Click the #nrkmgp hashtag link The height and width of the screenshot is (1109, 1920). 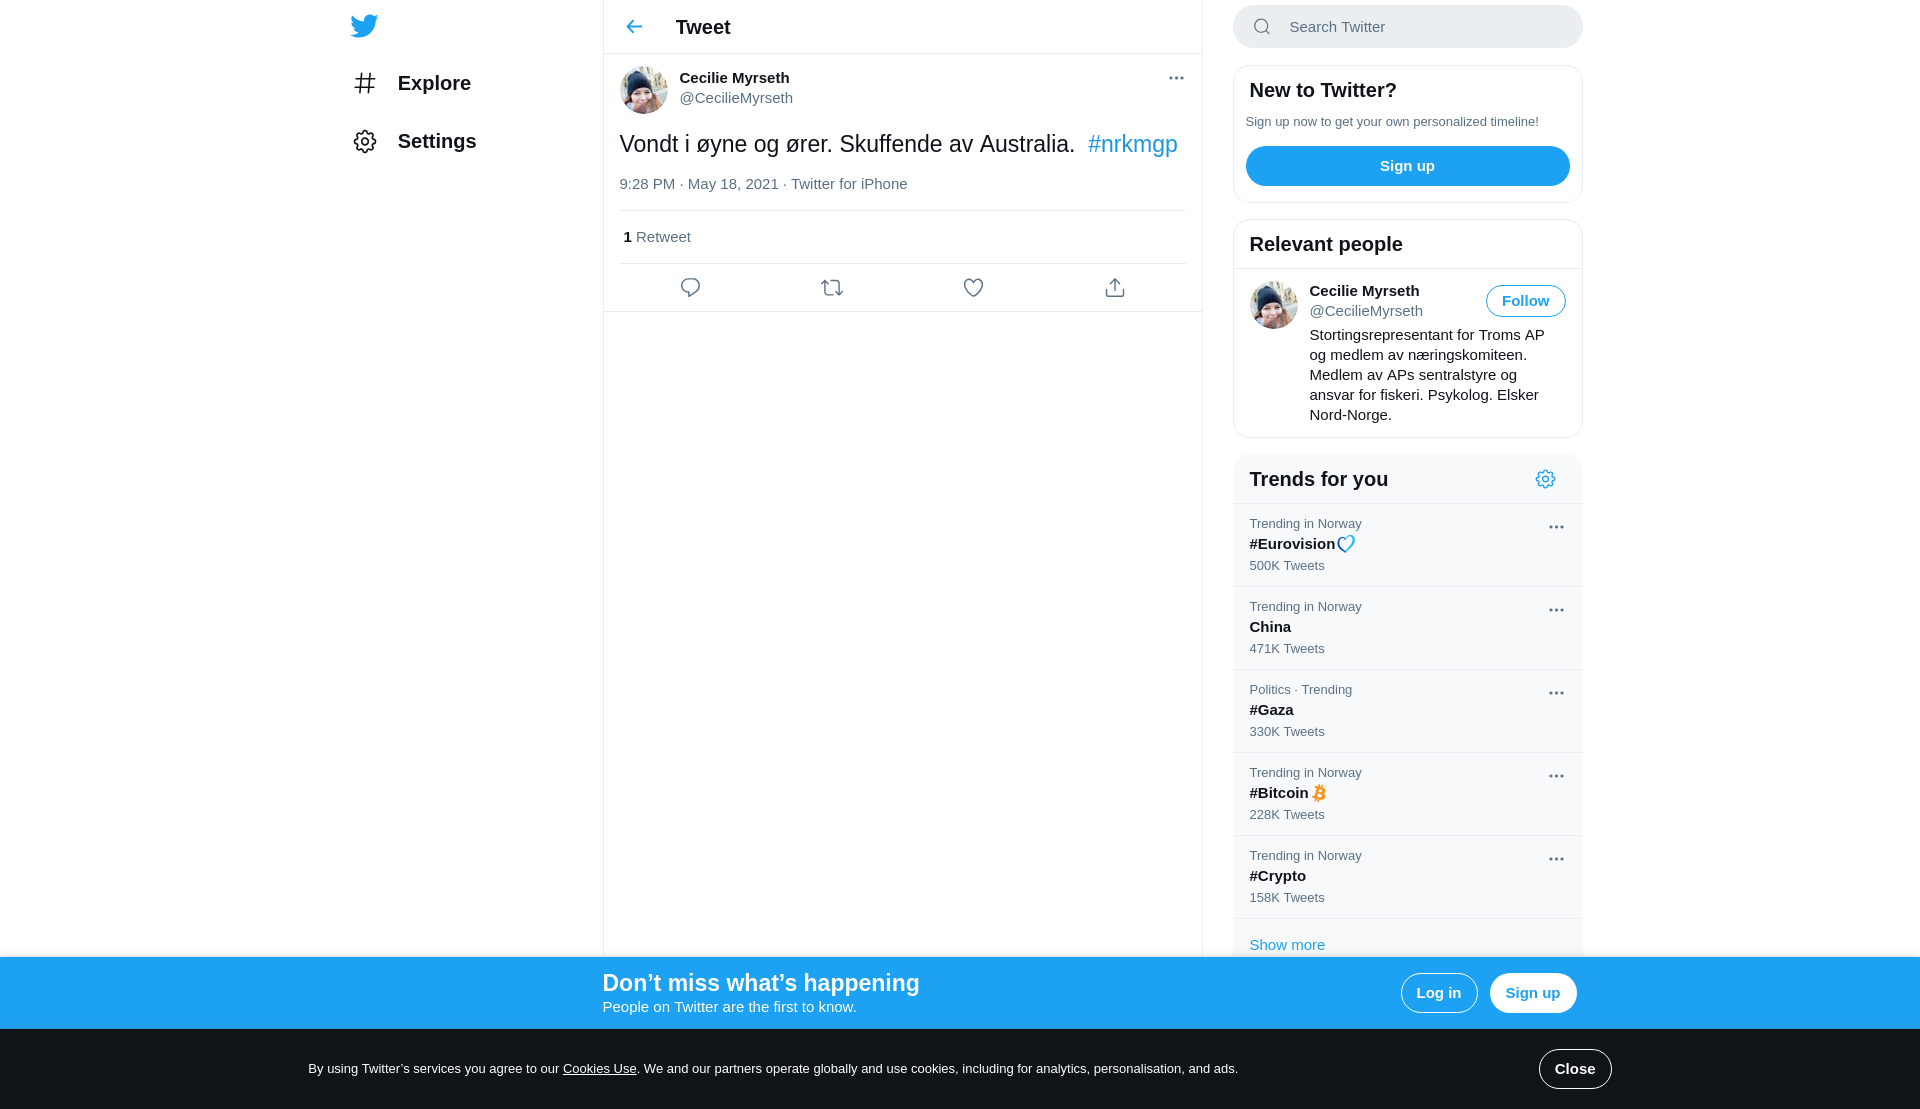1132,144
